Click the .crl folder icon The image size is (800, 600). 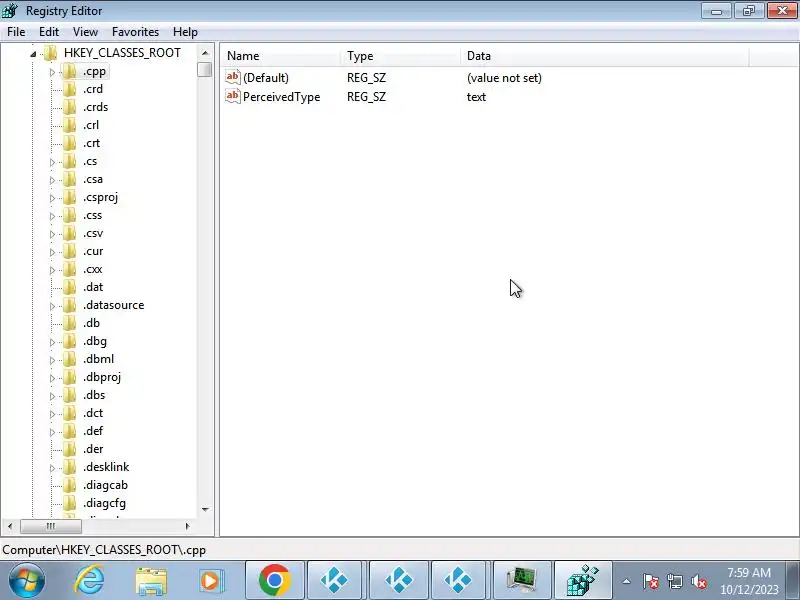pos(69,125)
